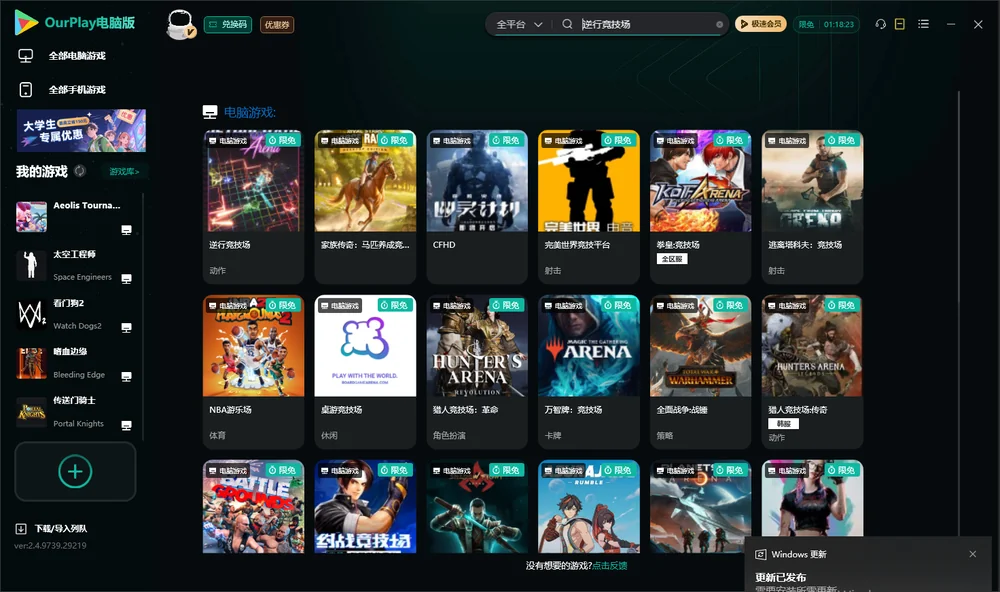Select Aeolis Tournament in my games

75,216
